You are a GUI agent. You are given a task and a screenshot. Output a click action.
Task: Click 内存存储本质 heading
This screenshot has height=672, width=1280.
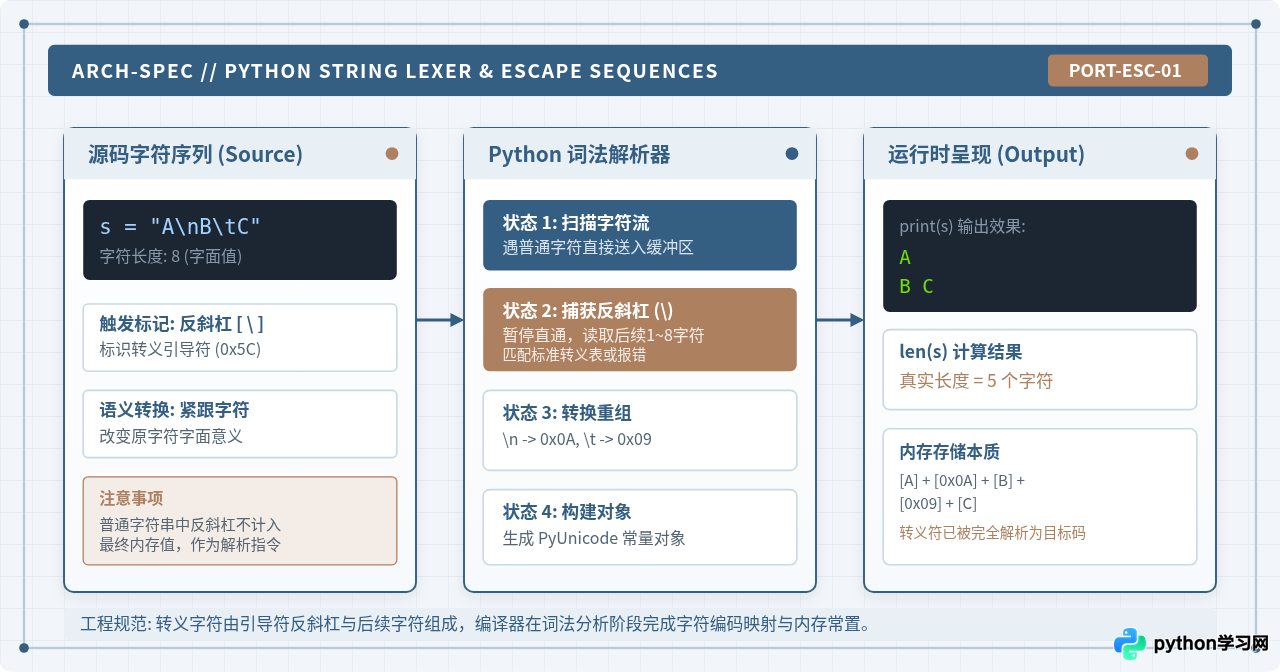click(x=949, y=451)
